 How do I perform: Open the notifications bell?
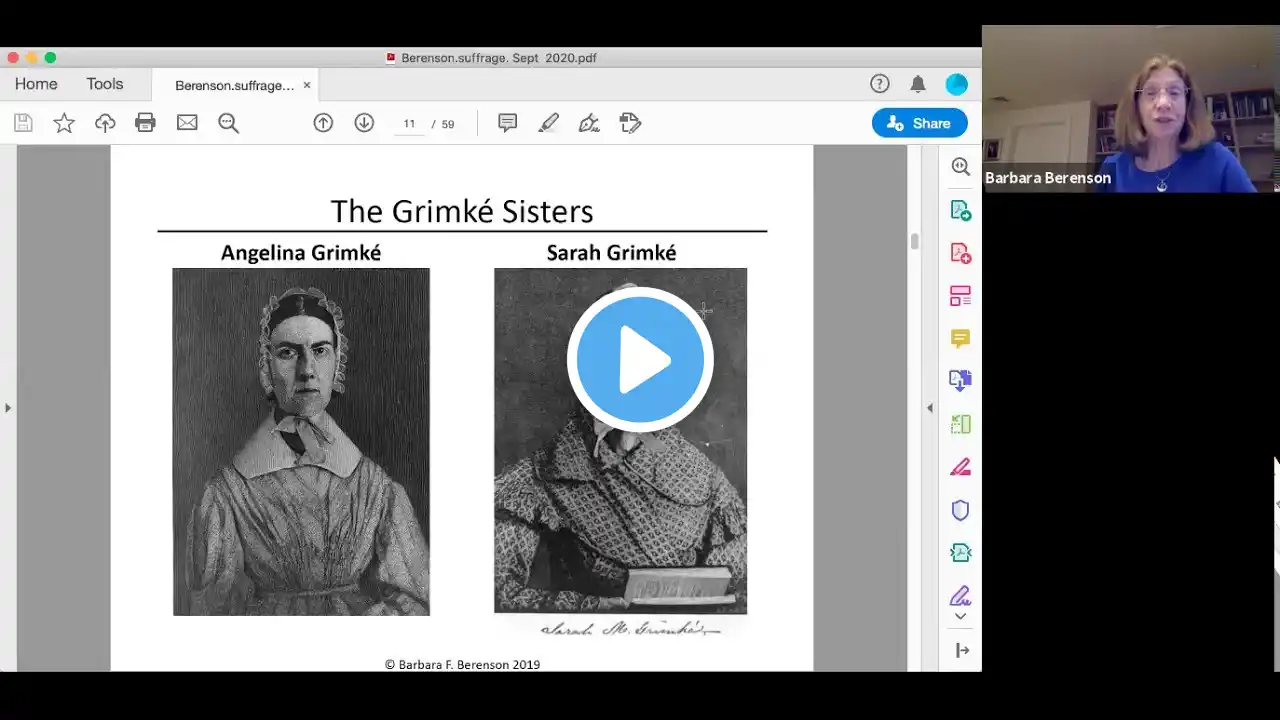point(918,84)
